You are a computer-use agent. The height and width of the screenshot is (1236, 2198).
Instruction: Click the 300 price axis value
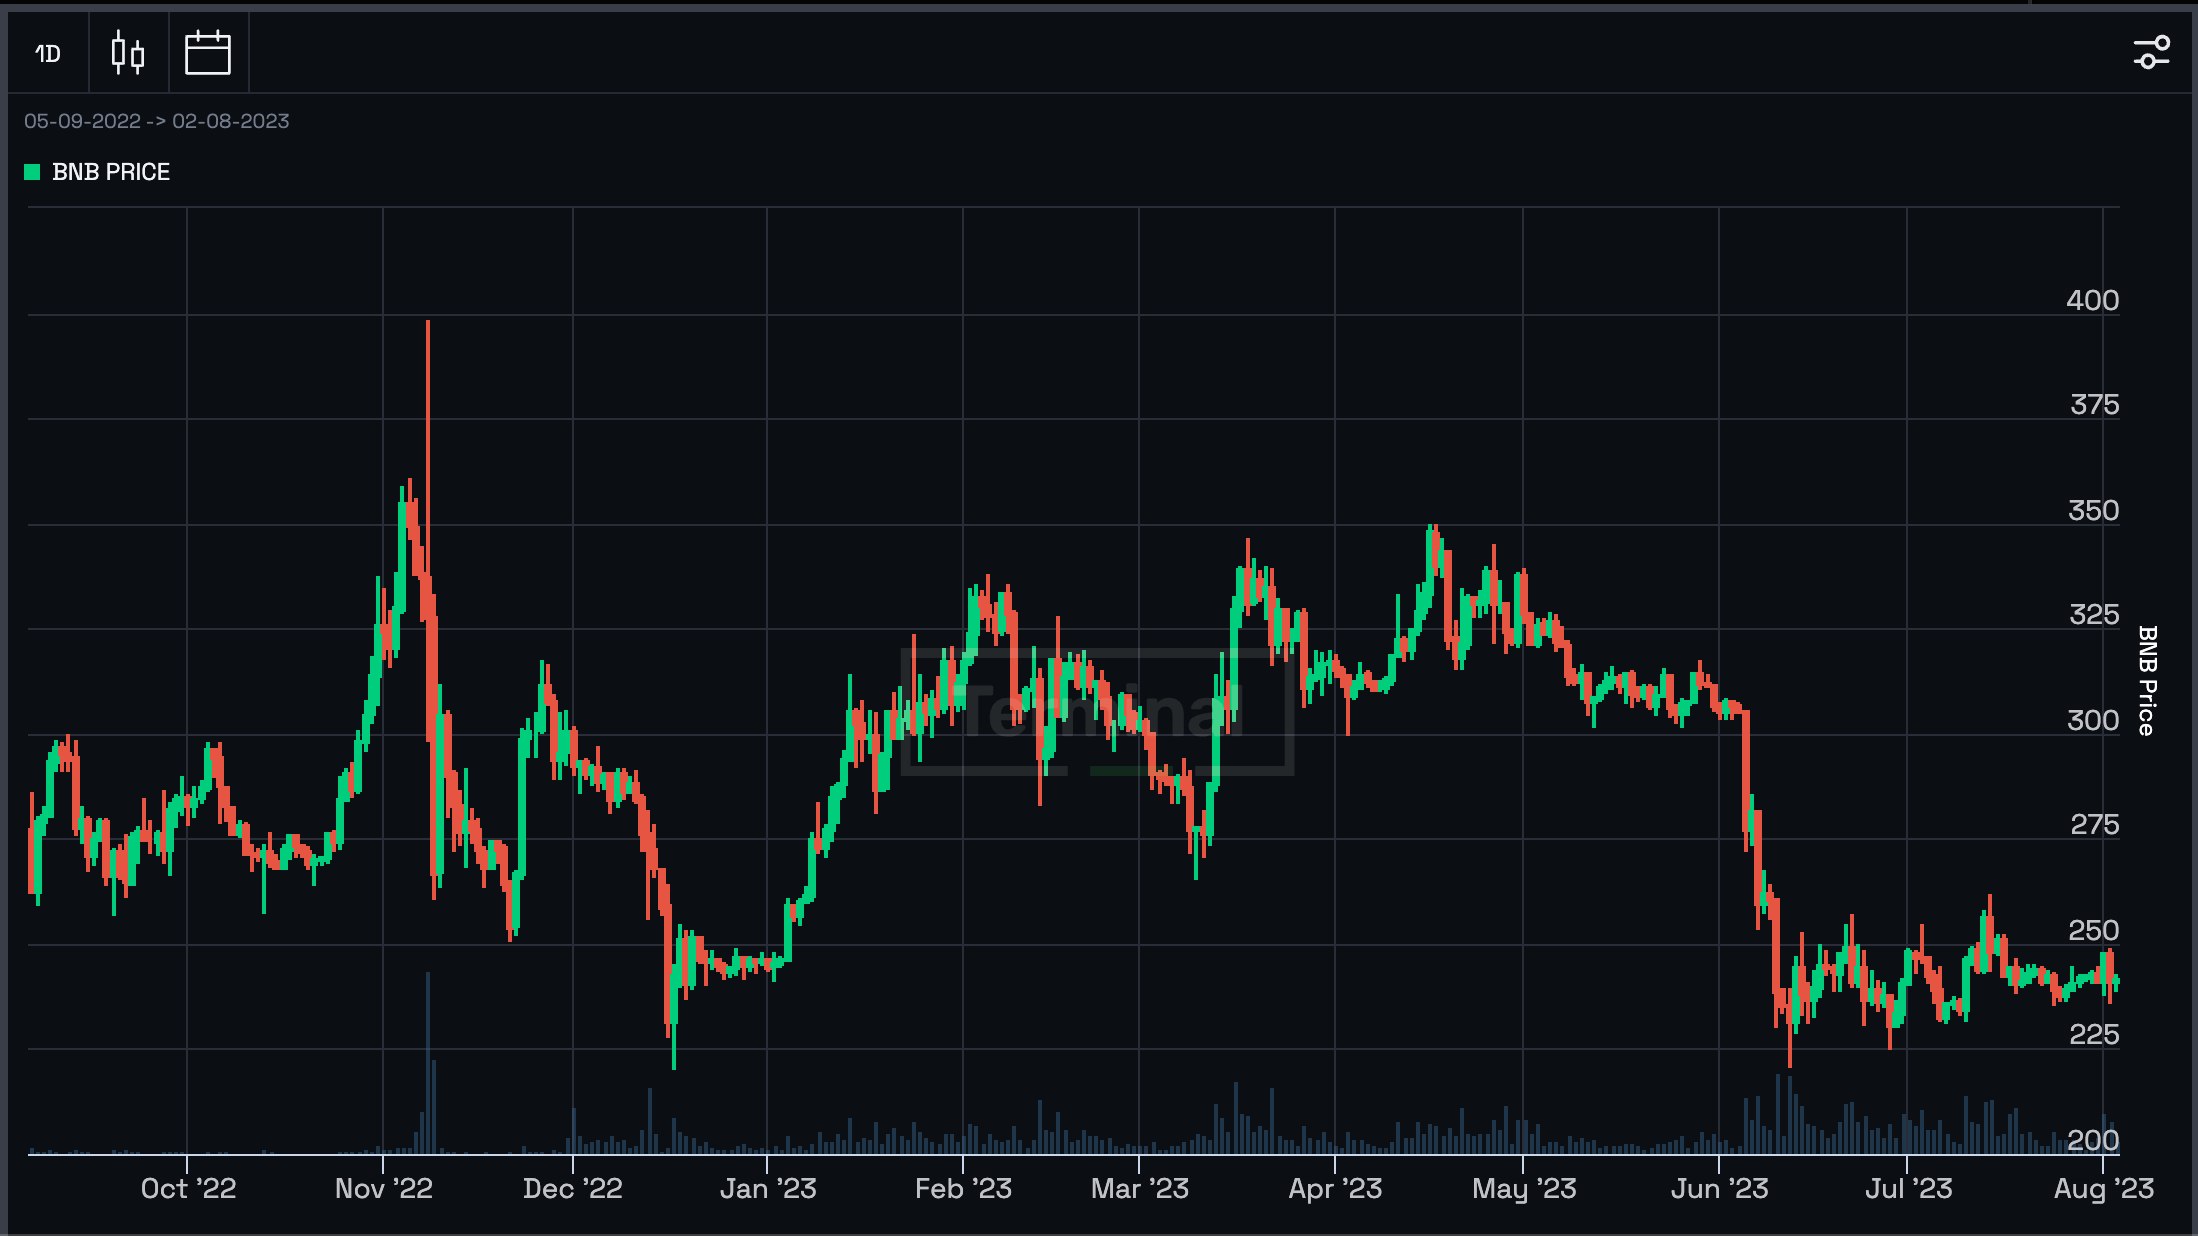(x=2093, y=720)
